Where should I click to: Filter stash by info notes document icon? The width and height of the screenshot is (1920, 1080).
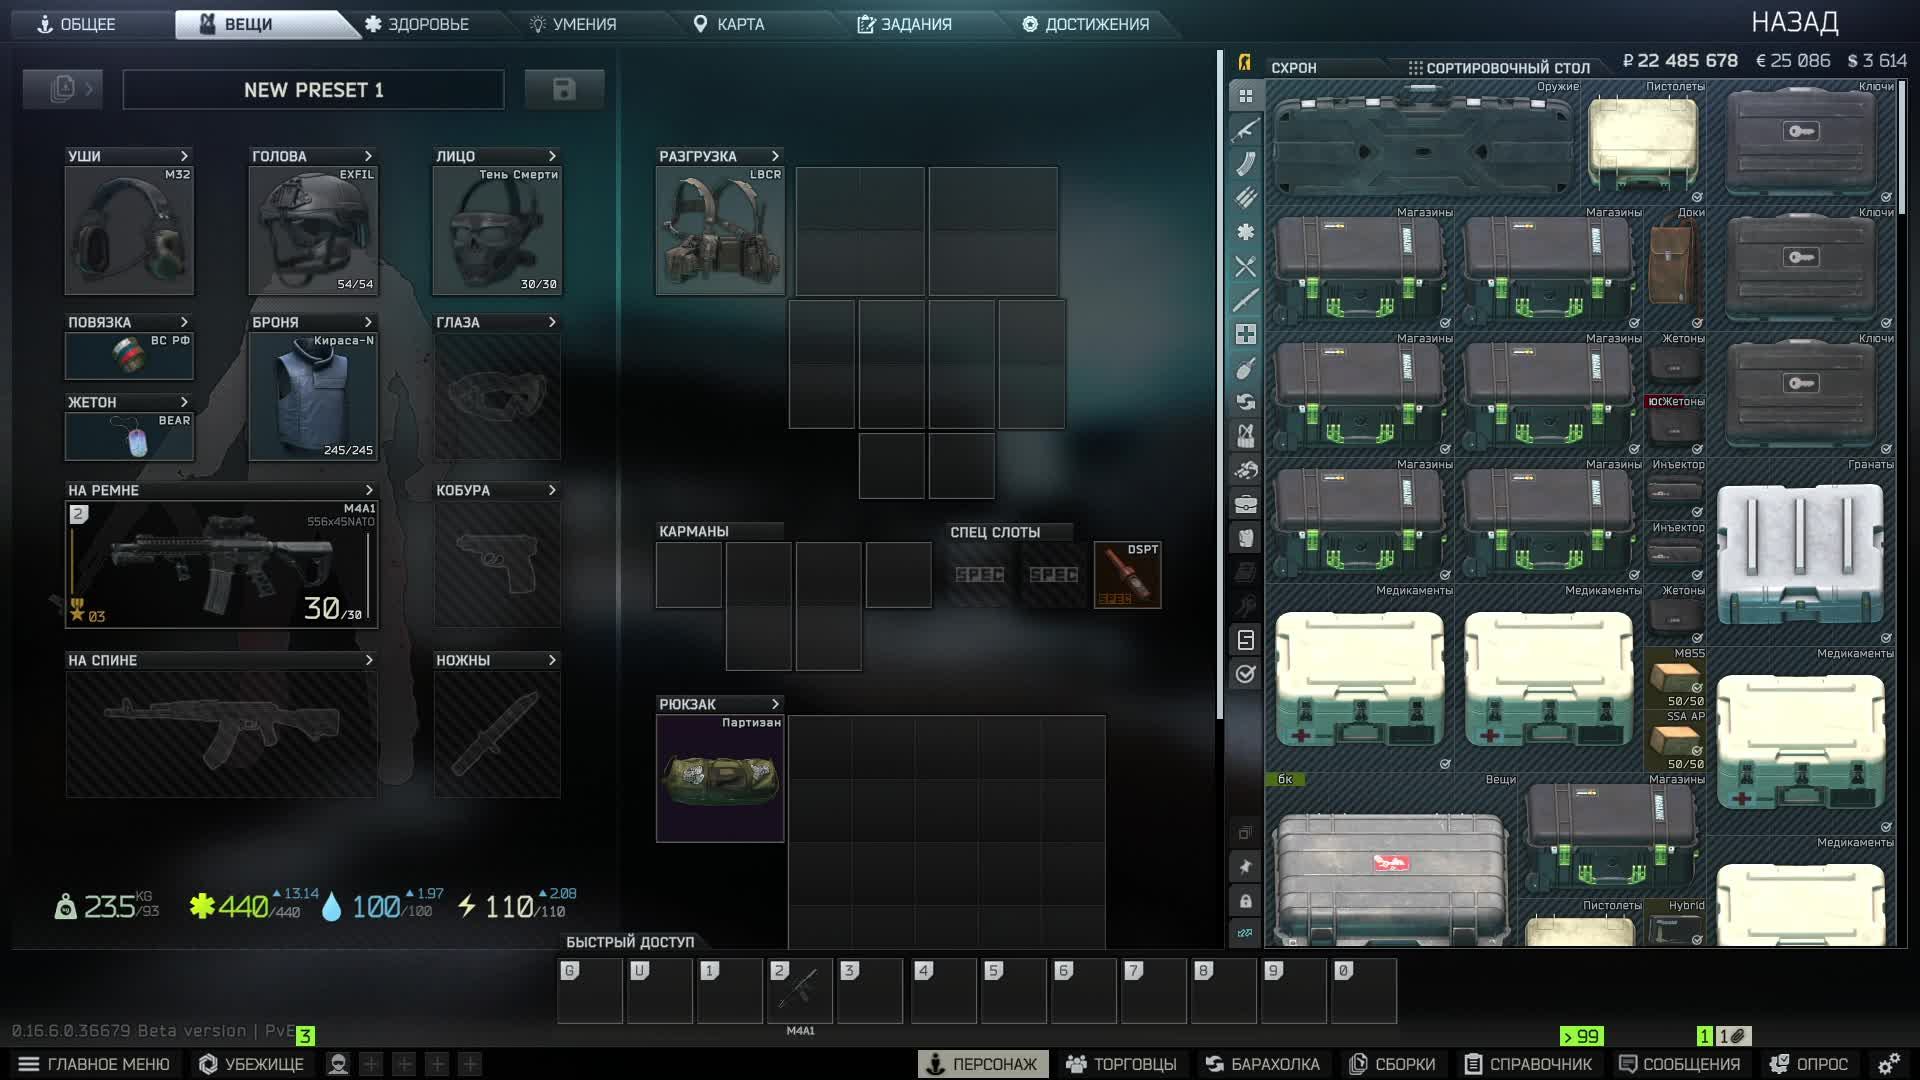pos(1245,640)
